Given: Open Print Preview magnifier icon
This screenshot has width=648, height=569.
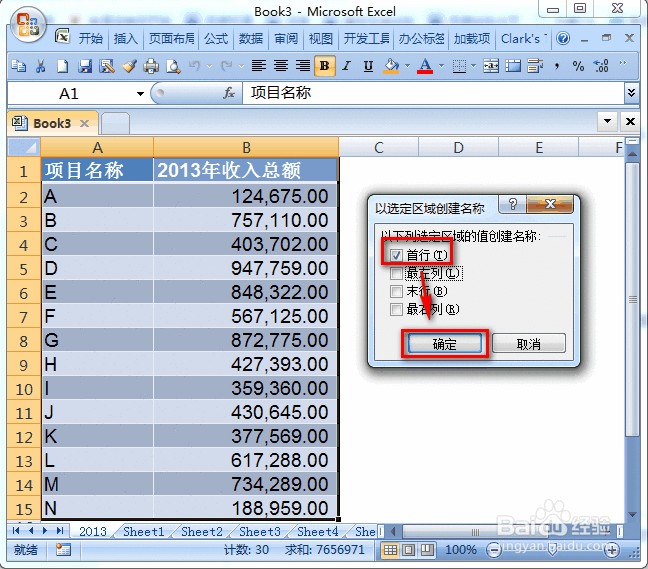Looking at the screenshot, I should click(x=173, y=66).
